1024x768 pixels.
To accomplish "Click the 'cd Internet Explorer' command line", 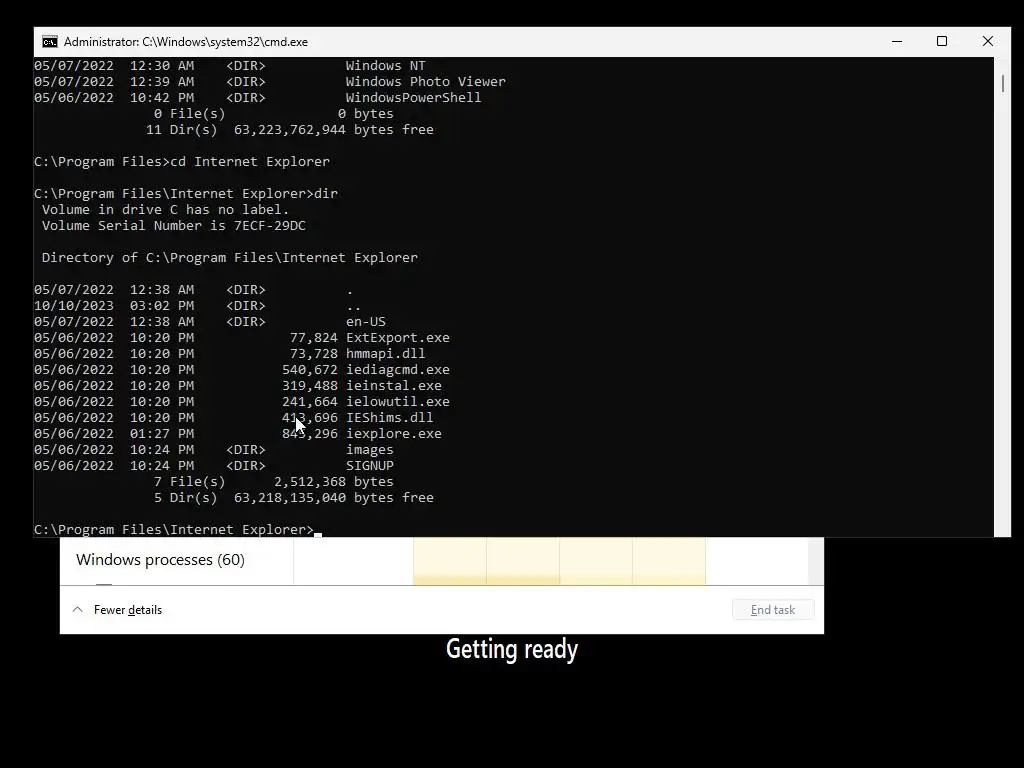I will [182, 161].
